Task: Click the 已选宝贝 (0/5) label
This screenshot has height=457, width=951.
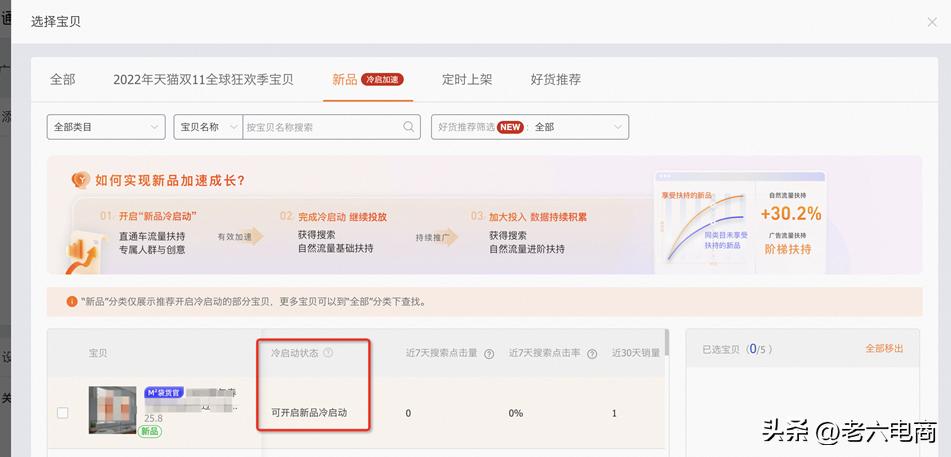Action: (x=738, y=349)
